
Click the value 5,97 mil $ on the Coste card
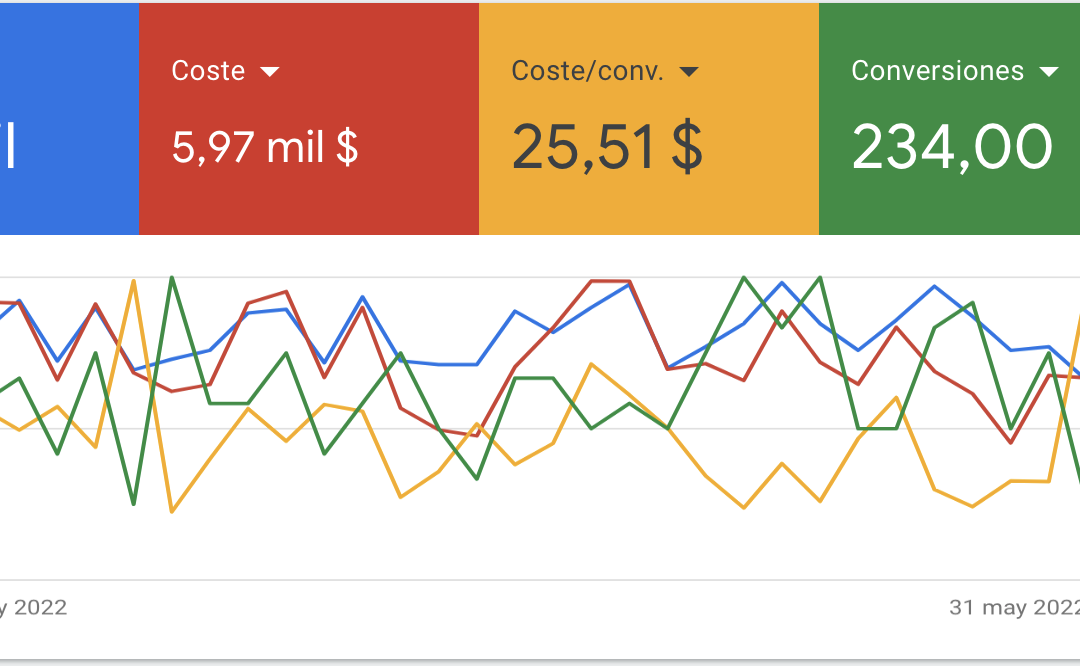(266, 148)
